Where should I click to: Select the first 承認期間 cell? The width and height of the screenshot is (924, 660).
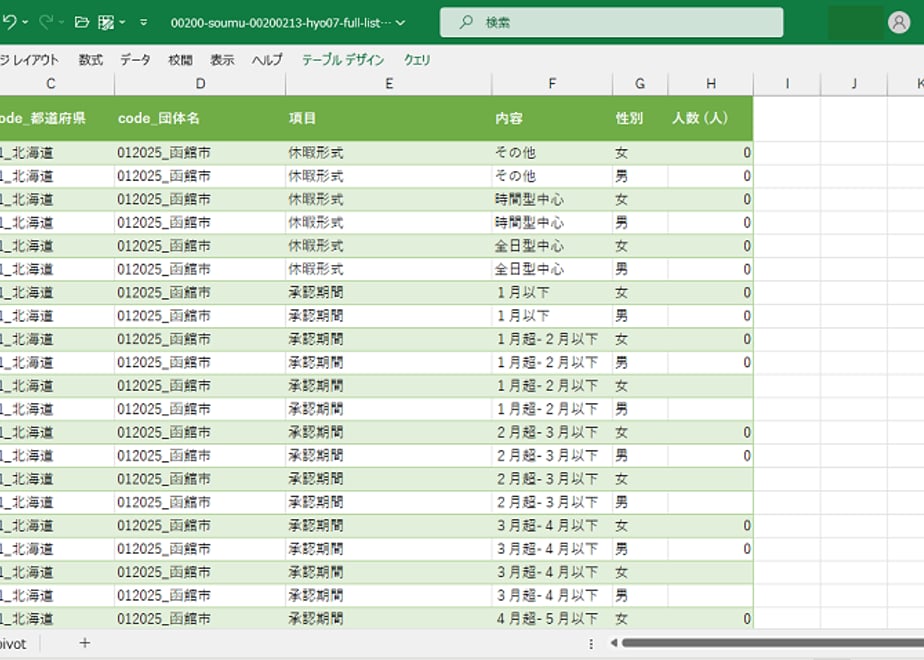click(389, 293)
